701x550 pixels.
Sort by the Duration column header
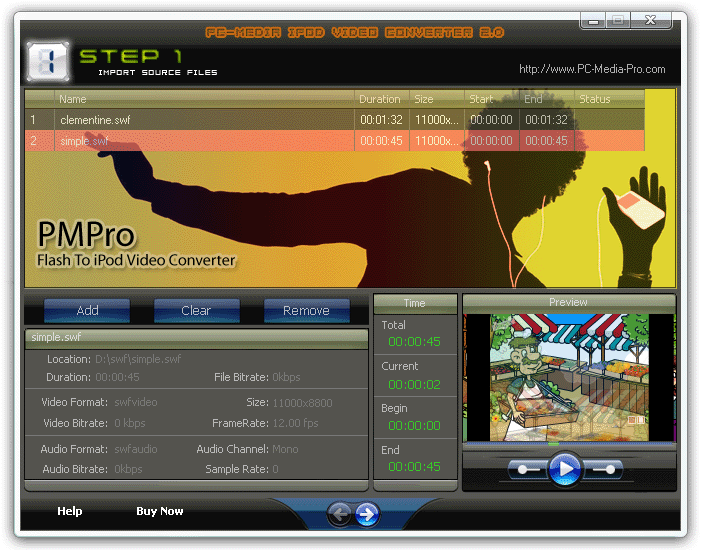[x=382, y=99]
